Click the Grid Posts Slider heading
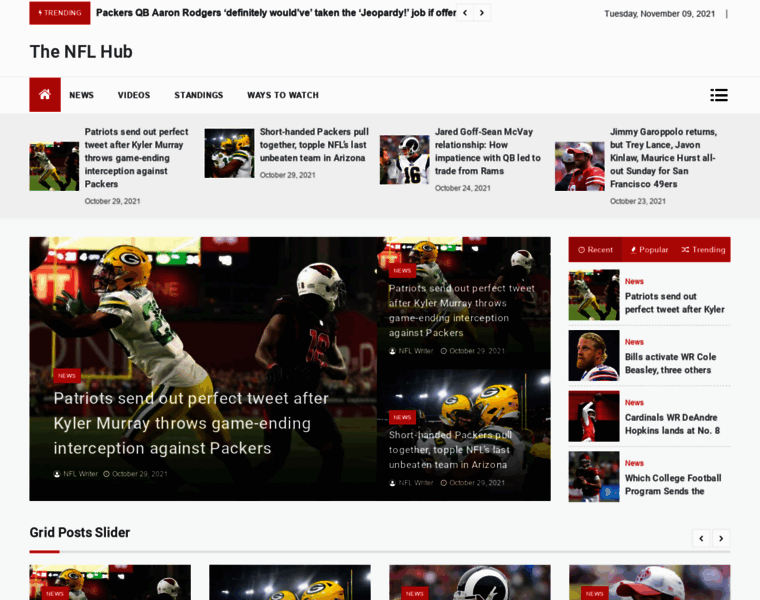 click(80, 533)
